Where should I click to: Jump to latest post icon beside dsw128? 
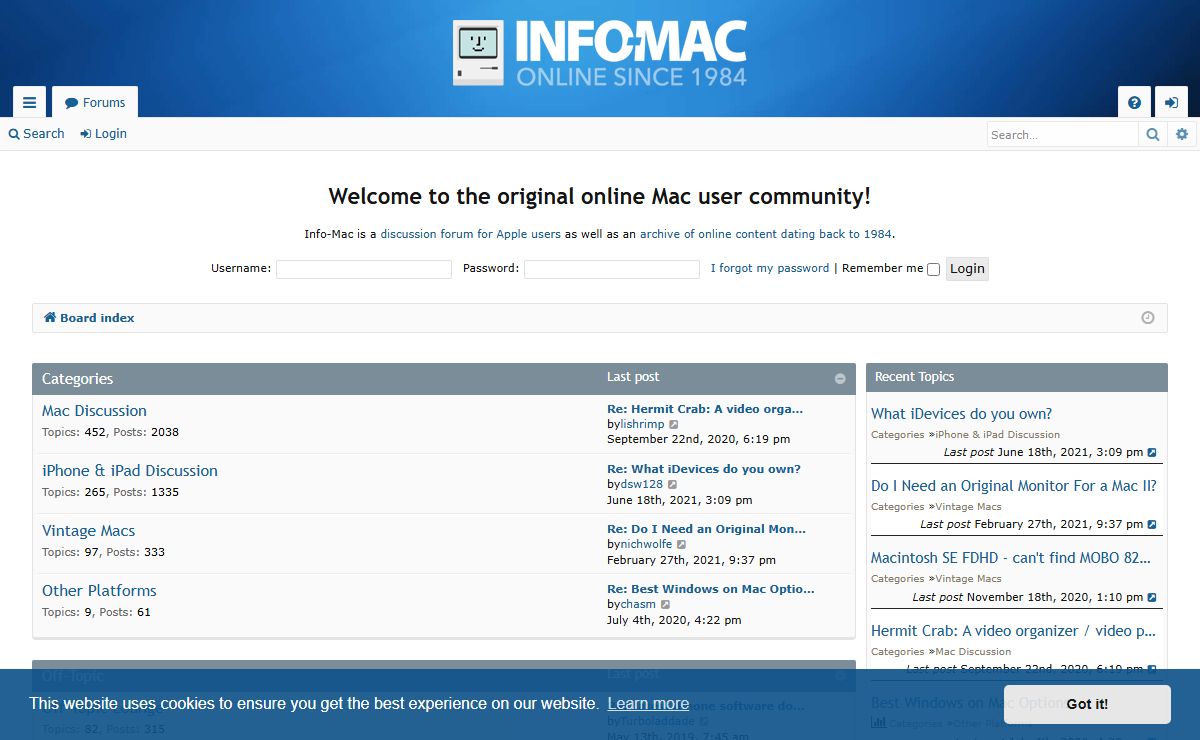click(672, 485)
